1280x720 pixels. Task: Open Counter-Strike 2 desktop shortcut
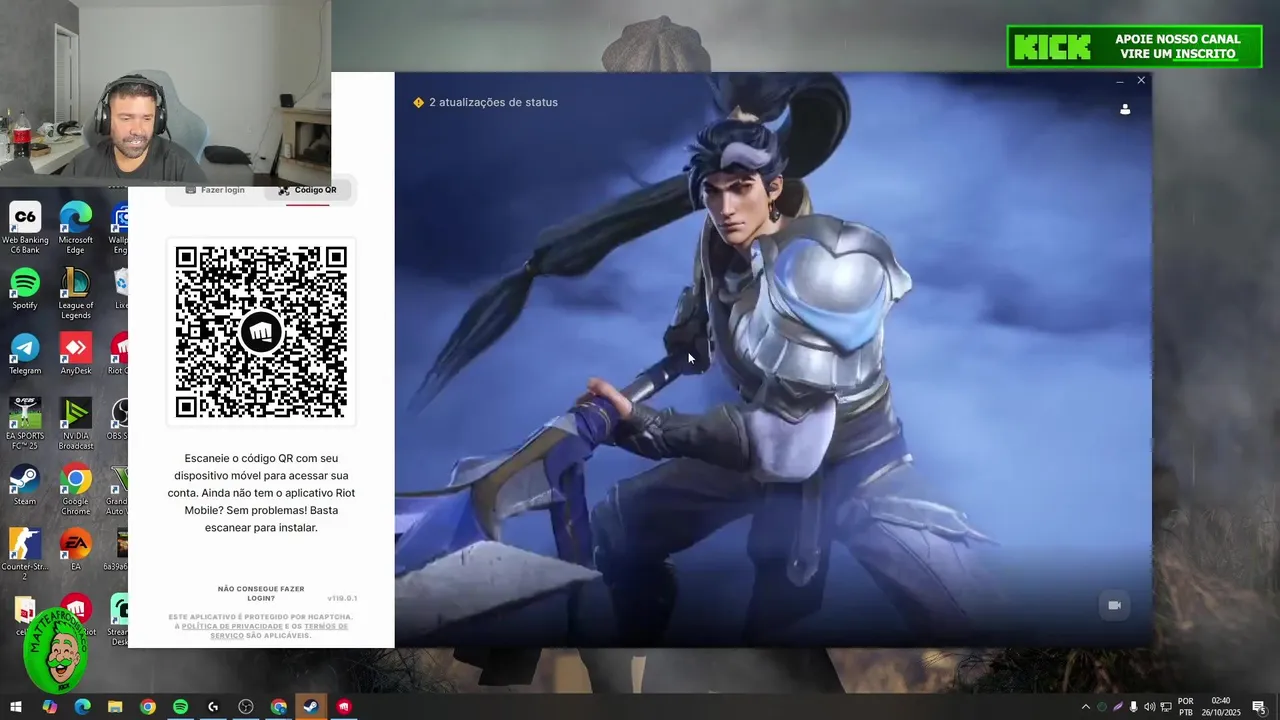tap(25, 555)
